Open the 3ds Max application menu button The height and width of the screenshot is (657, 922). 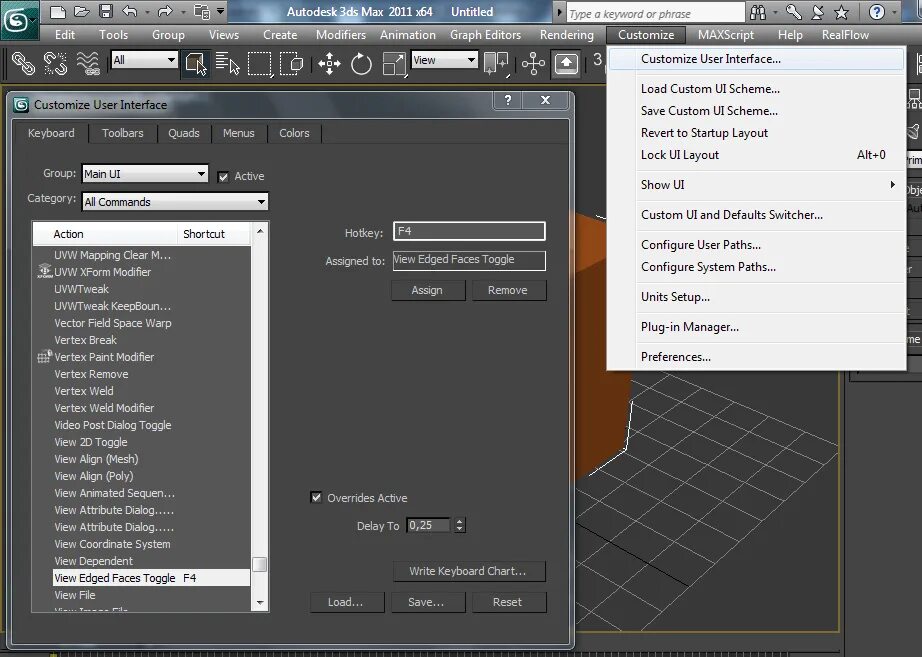pos(19,20)
